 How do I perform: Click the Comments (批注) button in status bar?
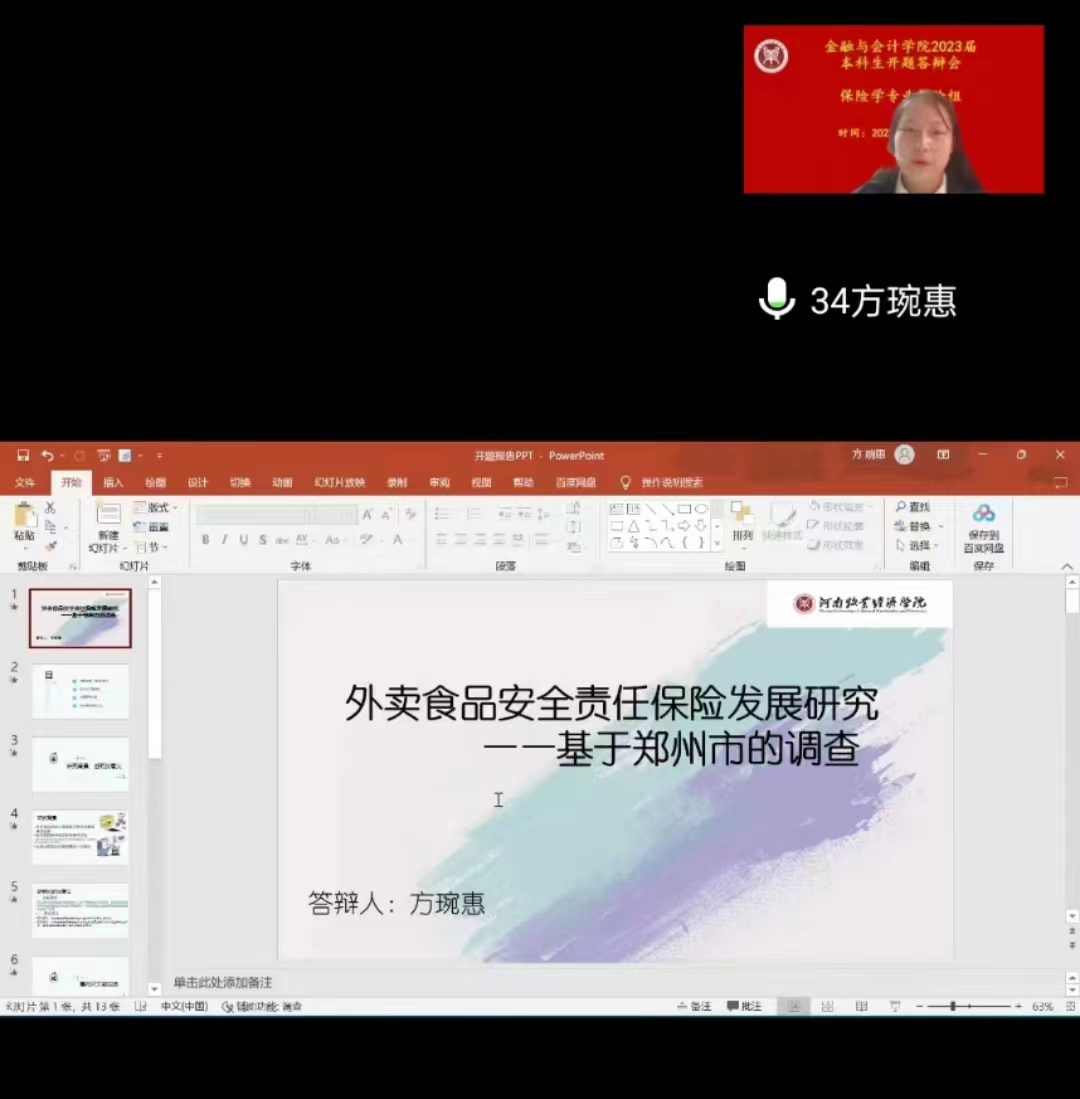(x=745, y=1007)
